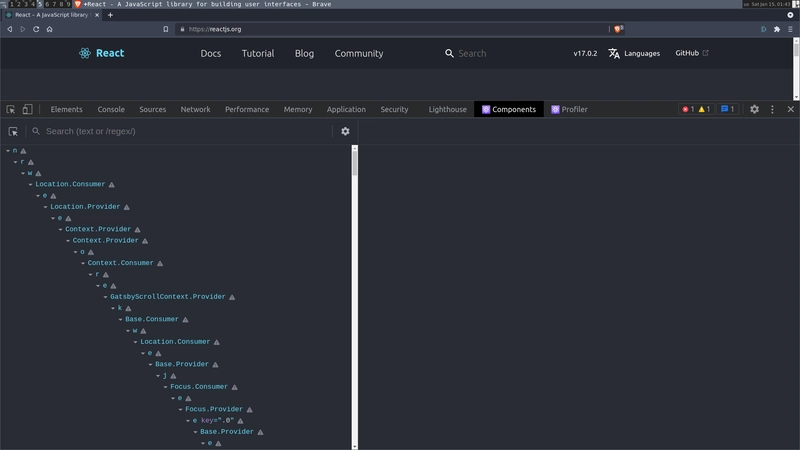Image resolution: width=800 pixels, height=450 pixels.
Task: Open the Tutorial page
Action: [x=258, y=53]
